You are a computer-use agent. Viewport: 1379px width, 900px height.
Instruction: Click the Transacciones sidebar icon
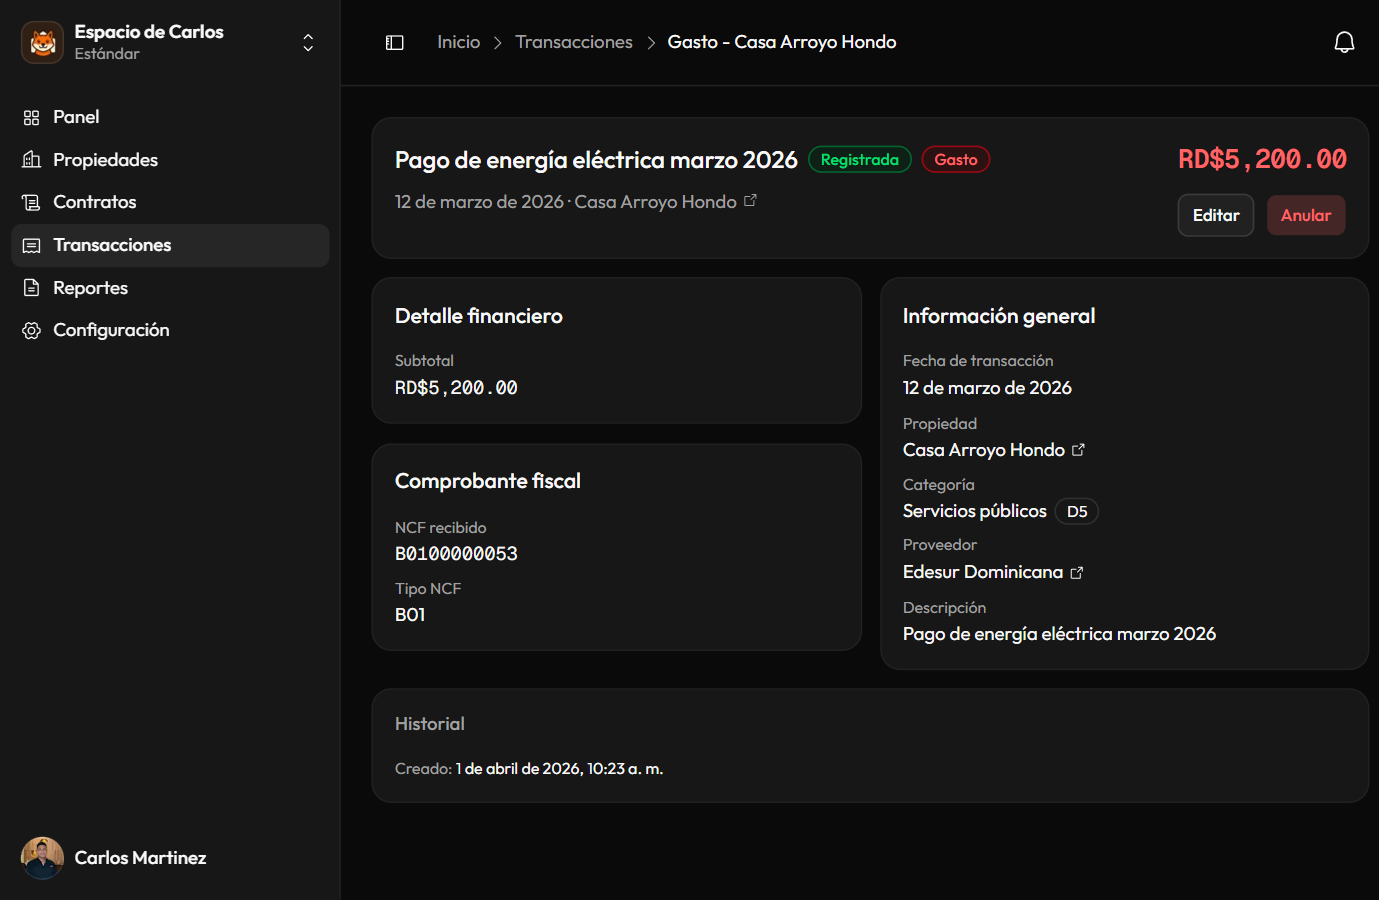31,245
